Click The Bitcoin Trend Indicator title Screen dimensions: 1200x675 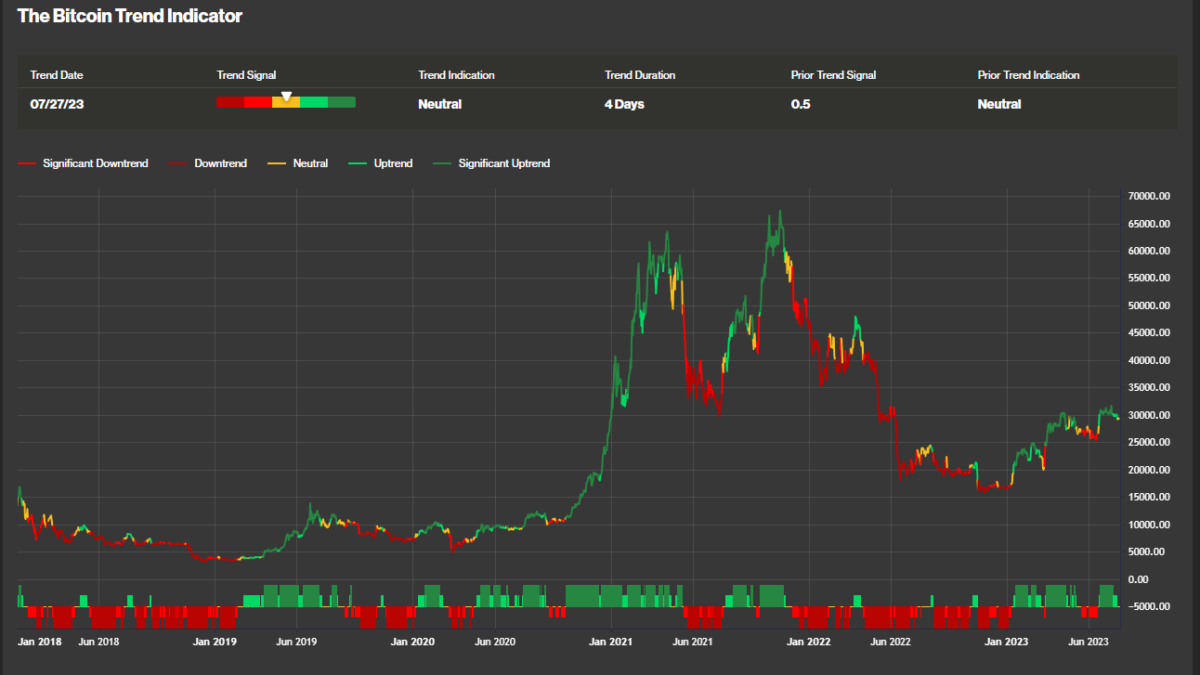click(130, 16)
